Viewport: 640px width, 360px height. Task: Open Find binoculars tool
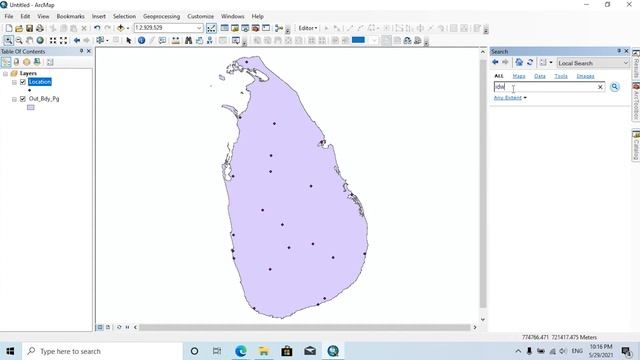pos(189,40)
